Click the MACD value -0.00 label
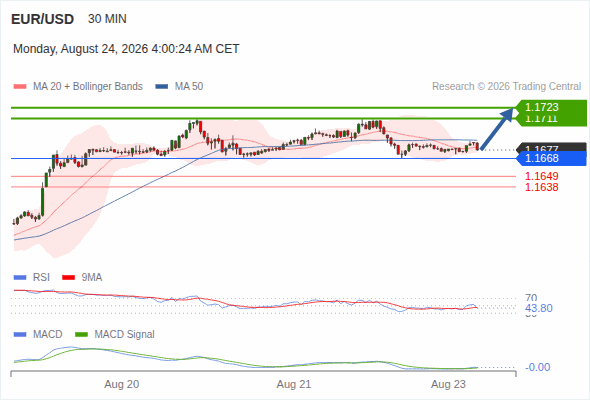This screenshot has height=400, width=590. pos(537,367)
